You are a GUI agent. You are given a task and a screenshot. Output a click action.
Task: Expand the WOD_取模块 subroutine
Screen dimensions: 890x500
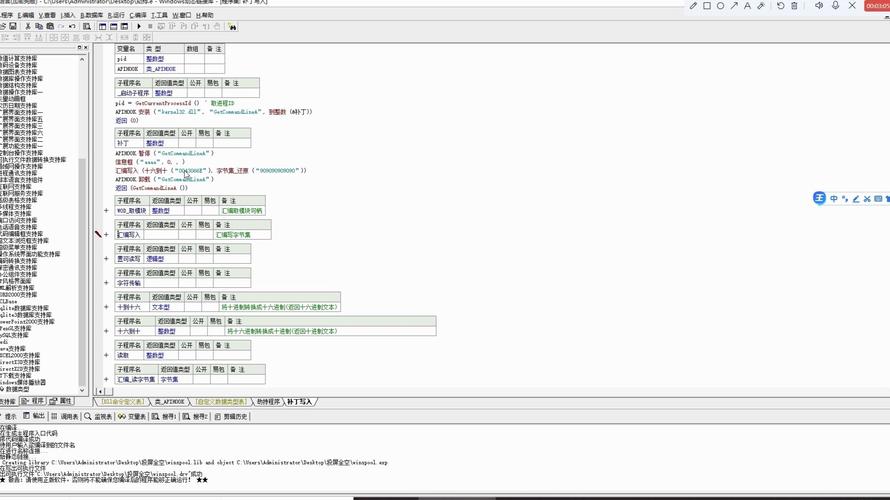click(x=106, y=211)
